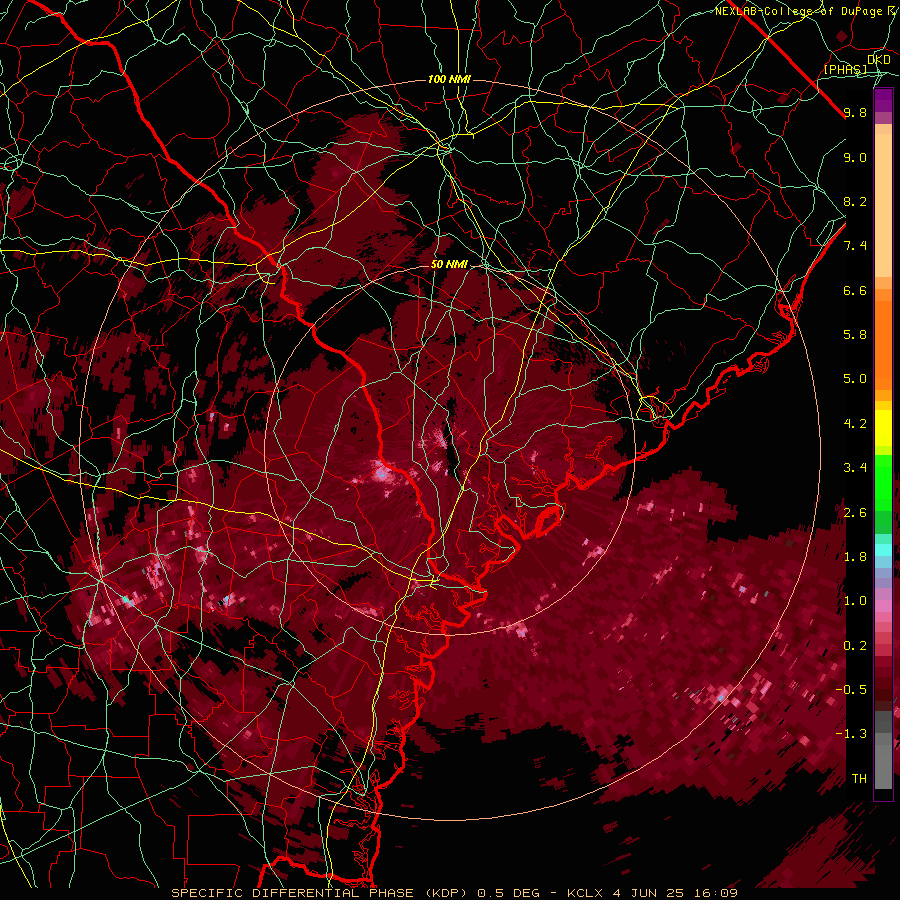Viewport: 900px width, 900px height.
Task: Click the 50 NMI range ring label
Action: point(449,264)
